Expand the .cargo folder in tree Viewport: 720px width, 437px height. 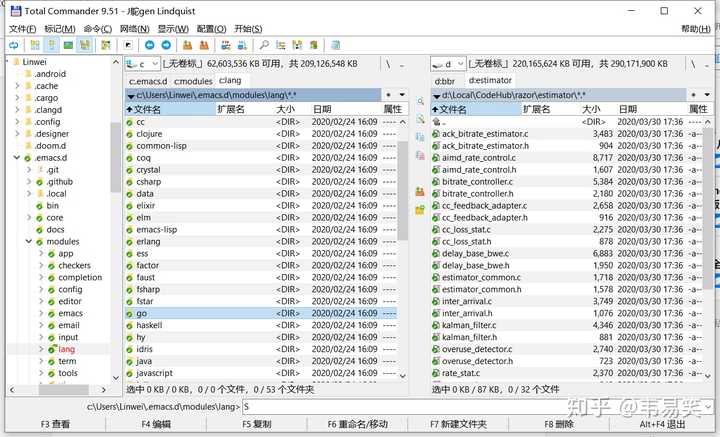click(x=17, y=98)
